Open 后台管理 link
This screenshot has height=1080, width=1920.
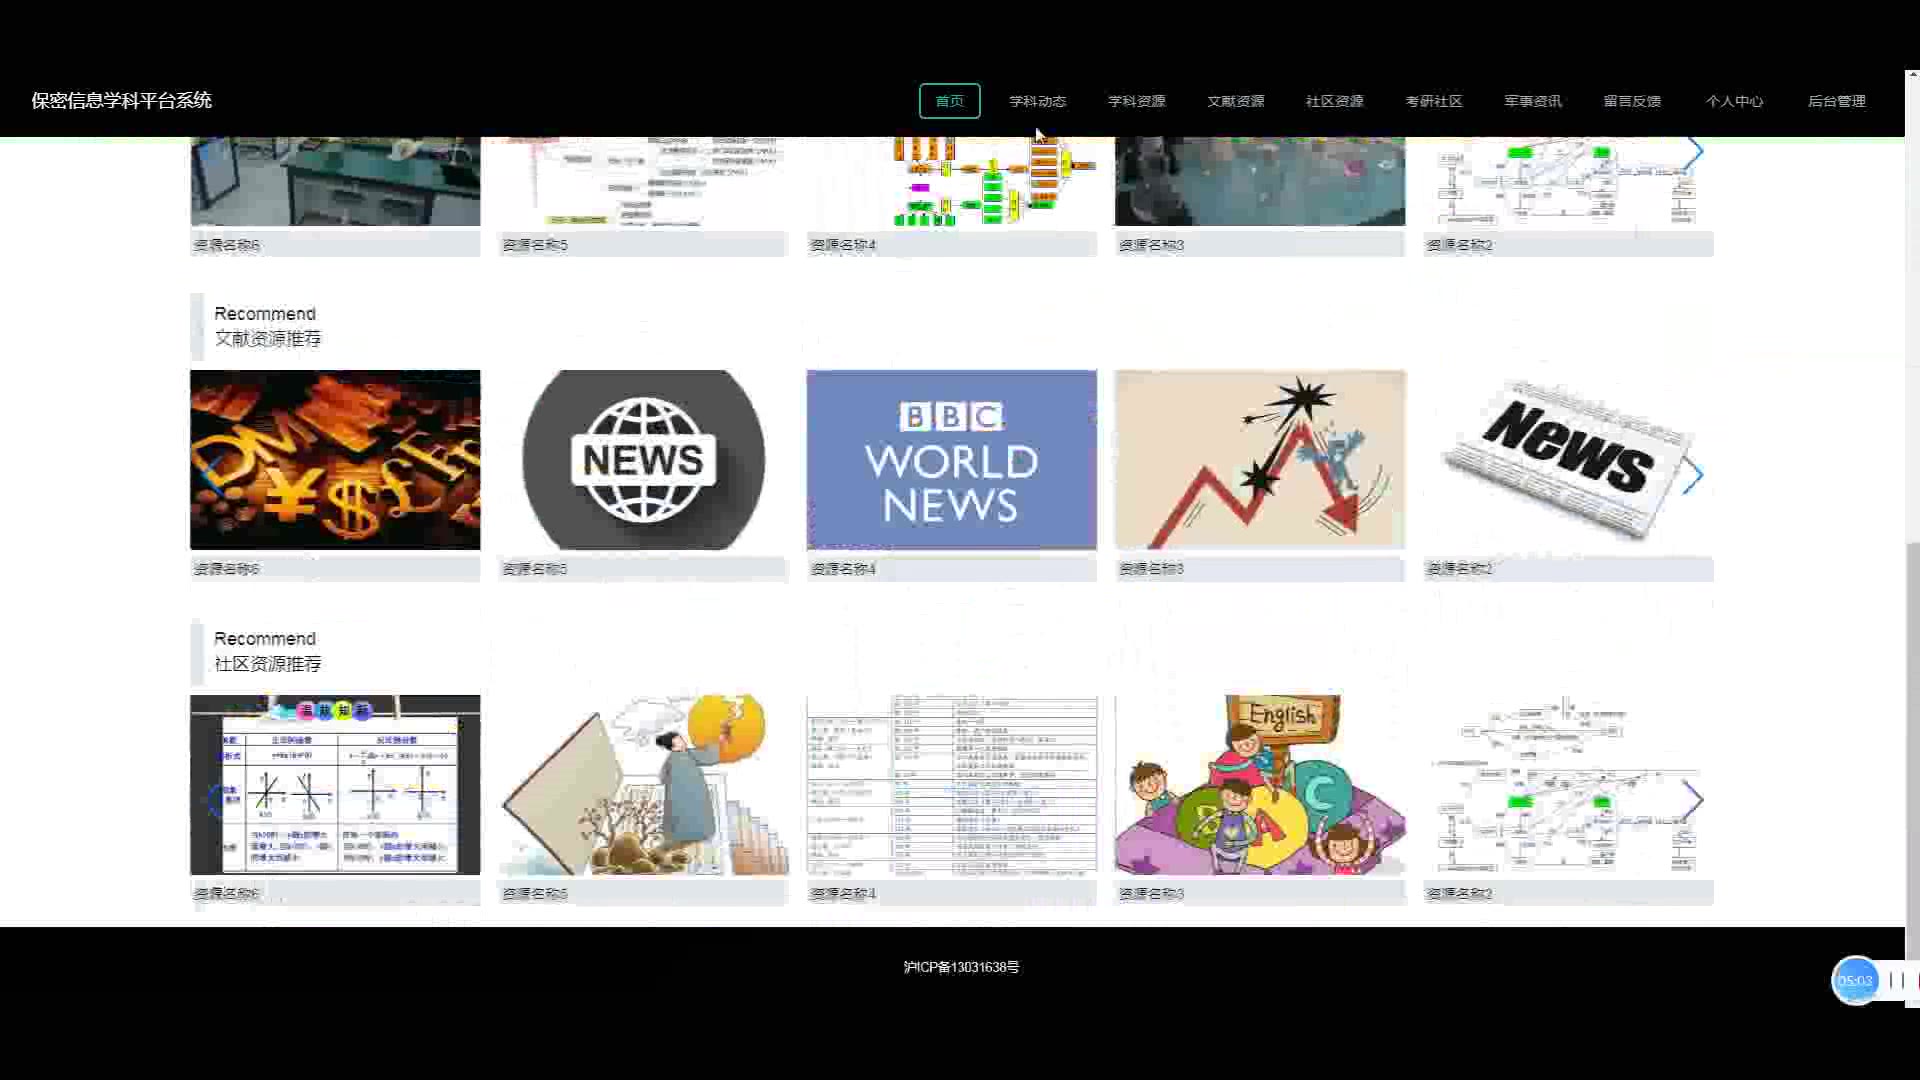[x=1836, y=101]
